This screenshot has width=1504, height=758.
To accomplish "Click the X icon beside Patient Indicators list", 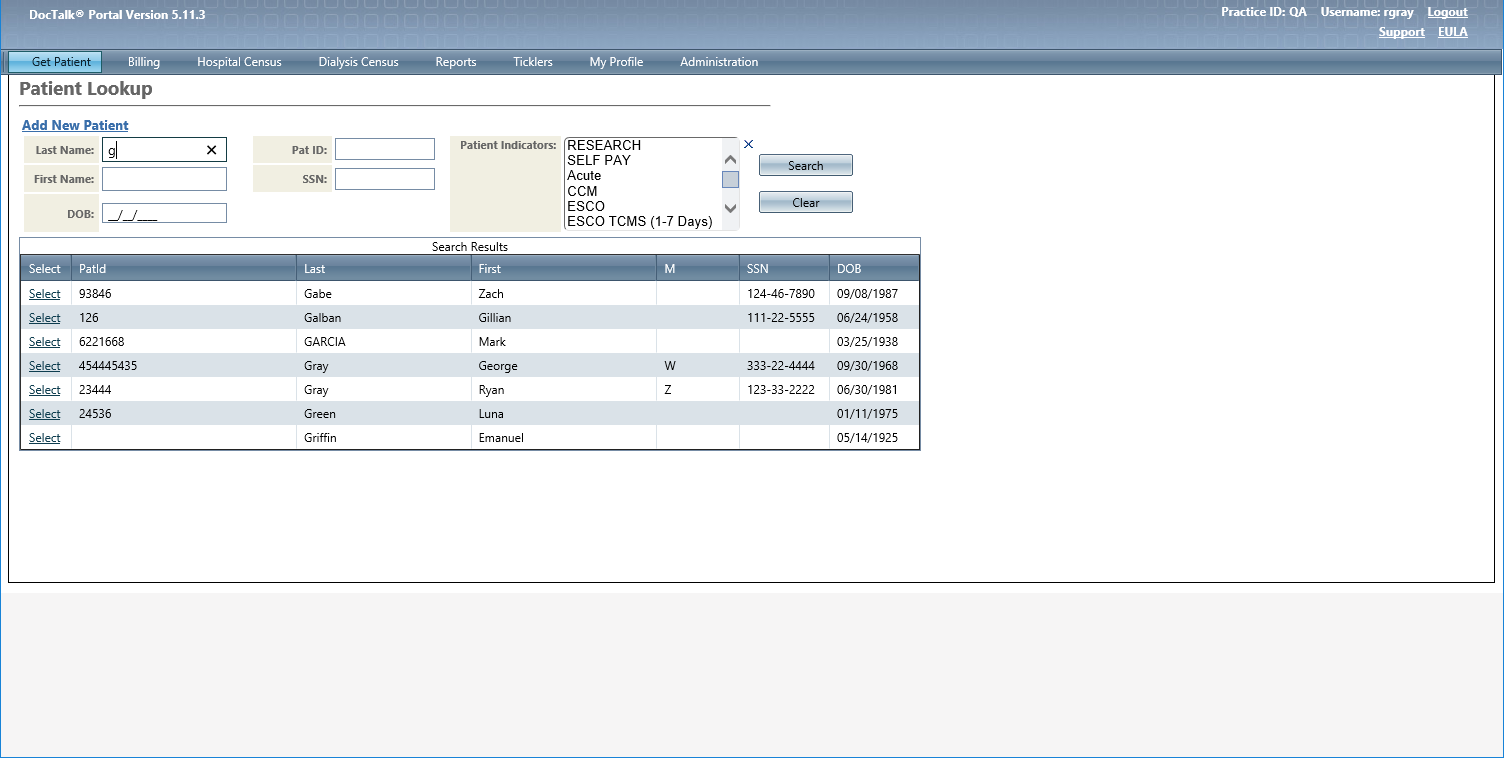I will click(748, 144).
